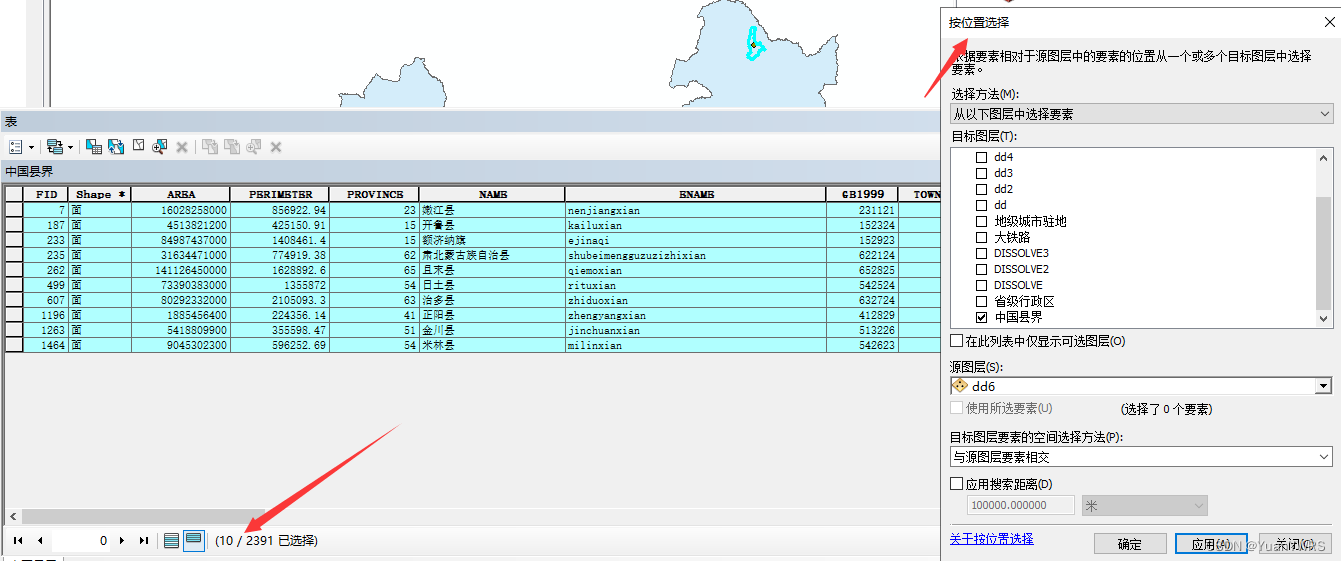Open the 关于按位置选择 help link

(991, 539)
